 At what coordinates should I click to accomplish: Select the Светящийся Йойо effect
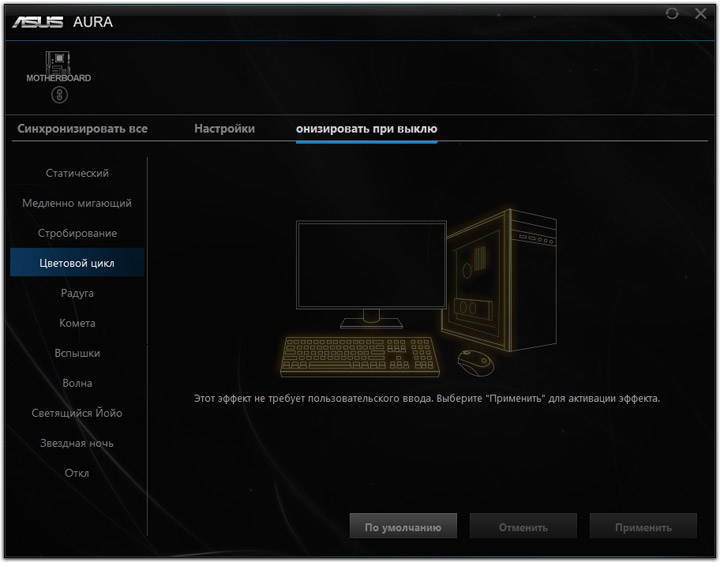pyautogui.click(x=77, y=413)
